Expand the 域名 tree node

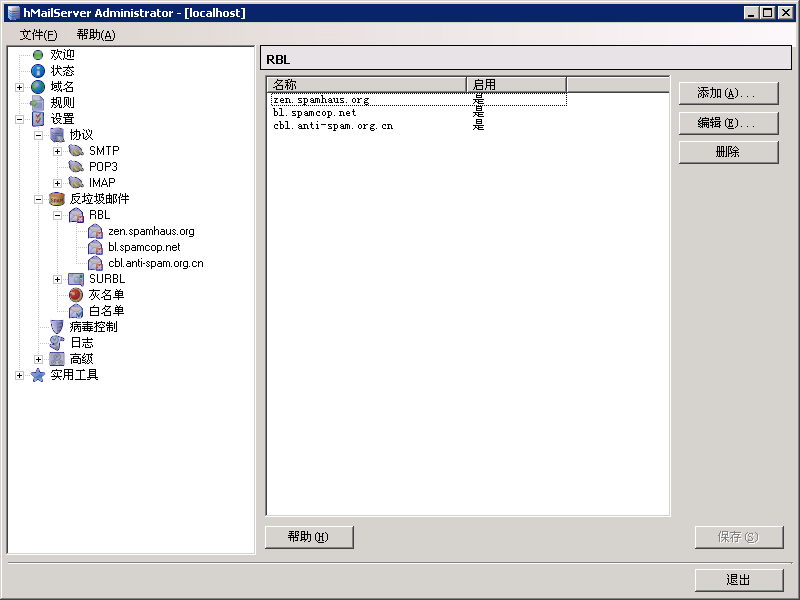(19, 87)
